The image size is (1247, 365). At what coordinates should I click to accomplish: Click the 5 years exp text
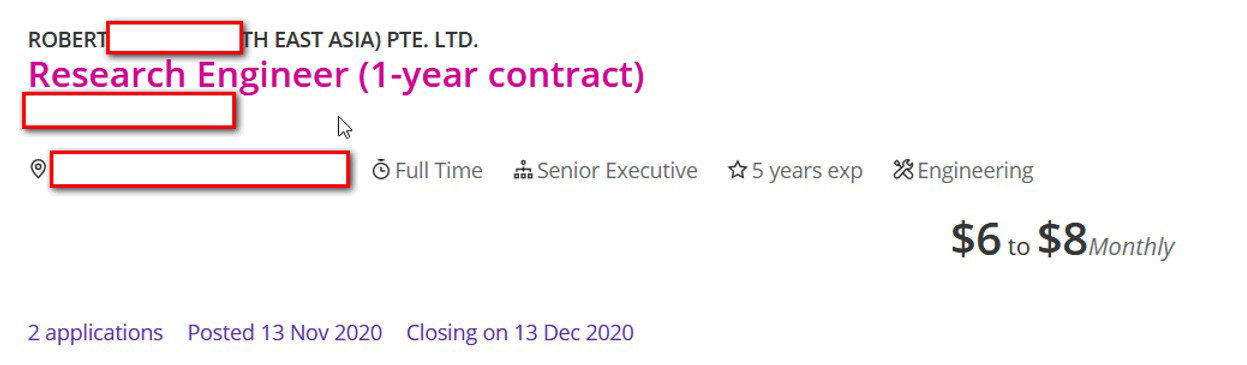point(807,171)
